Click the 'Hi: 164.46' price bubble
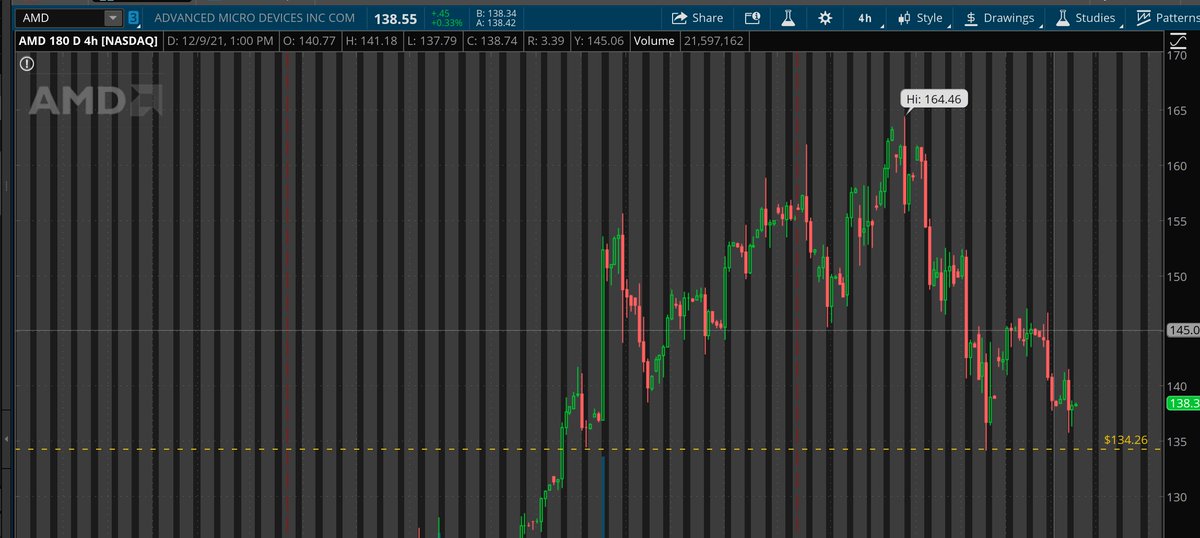 click(932, 99)
